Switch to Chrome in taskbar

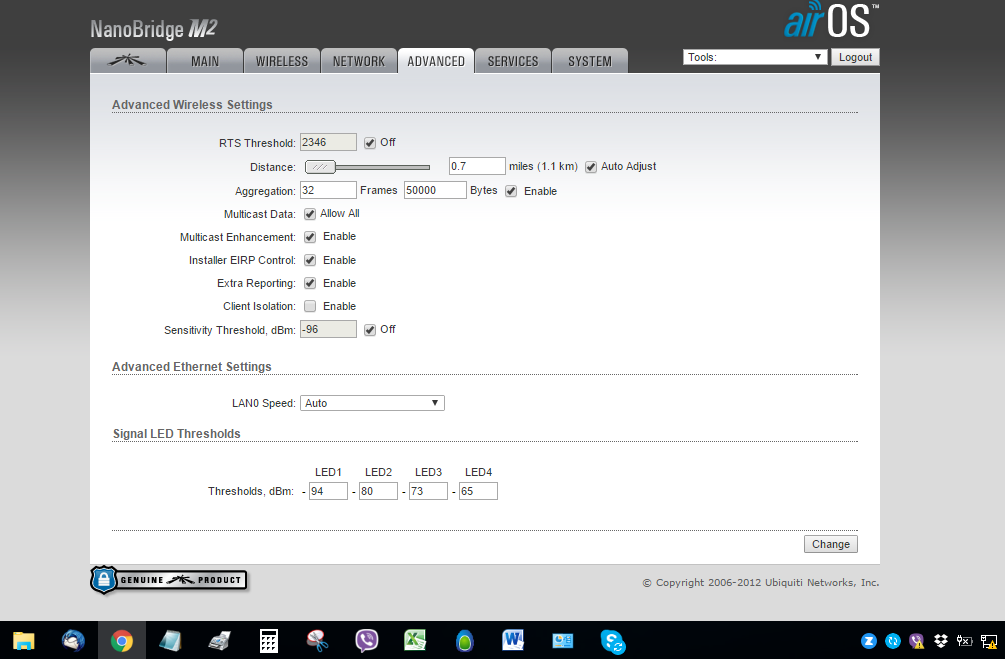tap(122, 640)
